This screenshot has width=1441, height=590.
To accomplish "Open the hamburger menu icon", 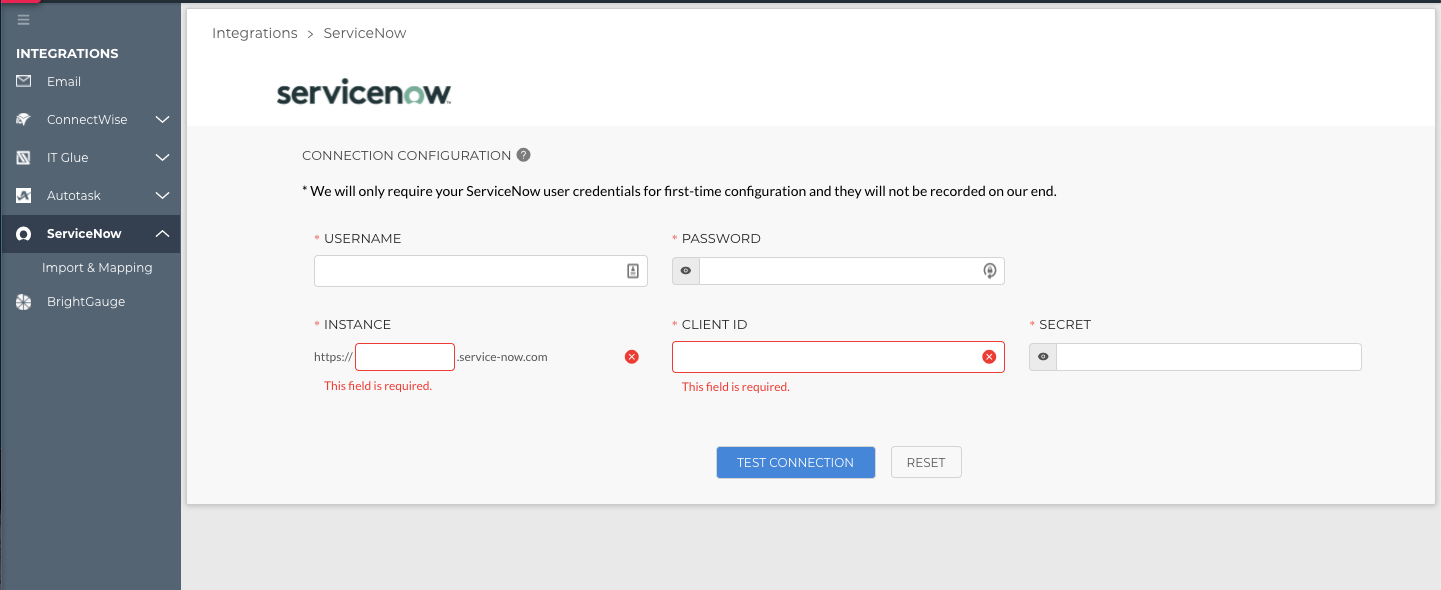I will tap(23, 20).
